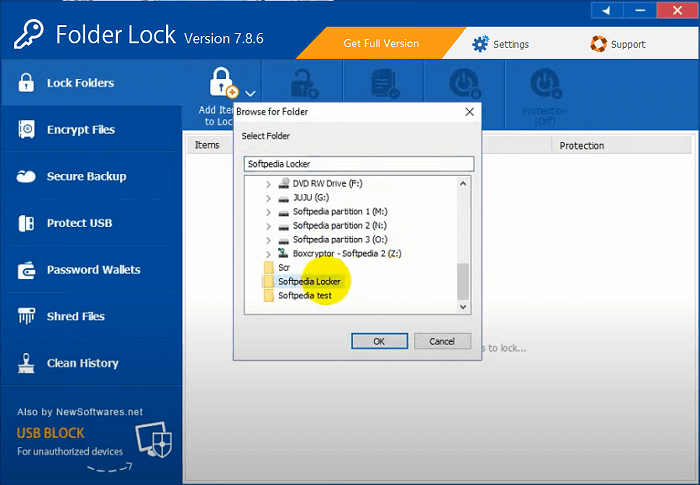Select the Softpedia test folder
This screenshot has height=485, width=700.
click(x=304, y=296)
